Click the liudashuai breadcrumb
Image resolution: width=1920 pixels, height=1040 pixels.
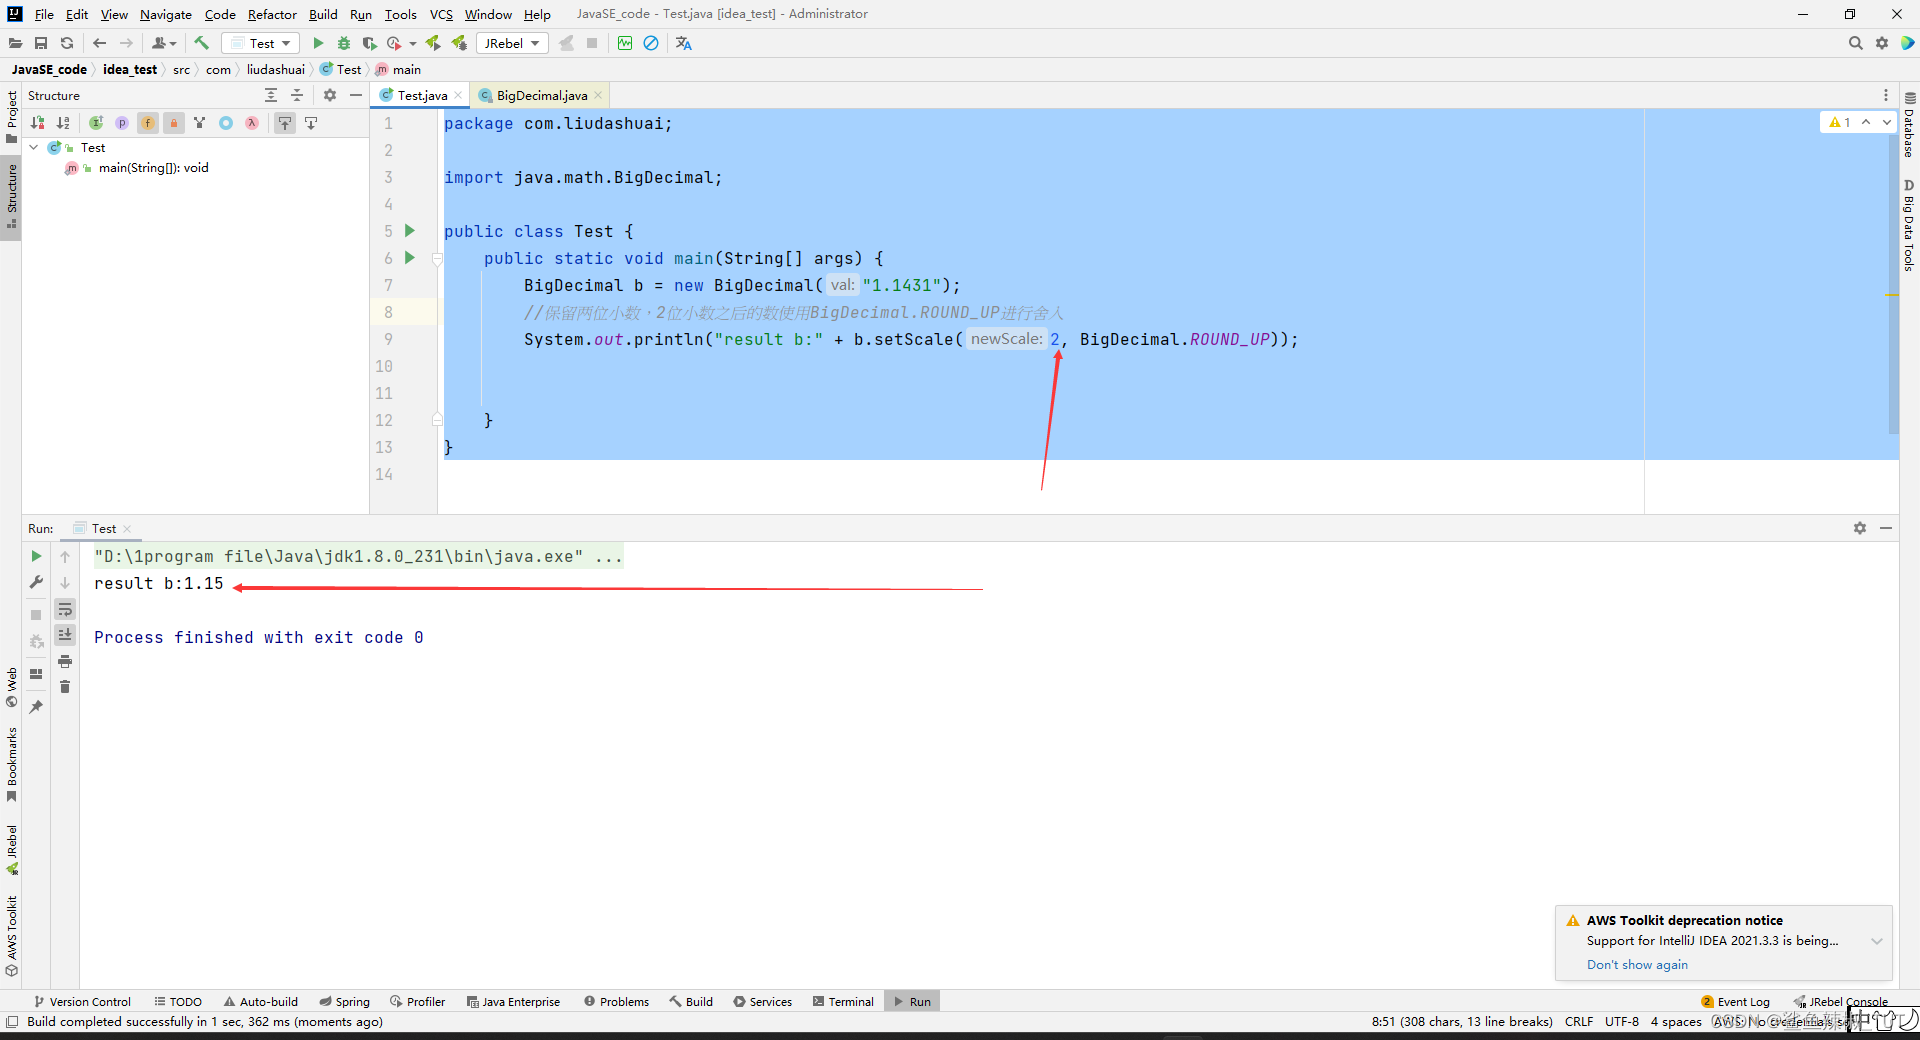point(276,69)
